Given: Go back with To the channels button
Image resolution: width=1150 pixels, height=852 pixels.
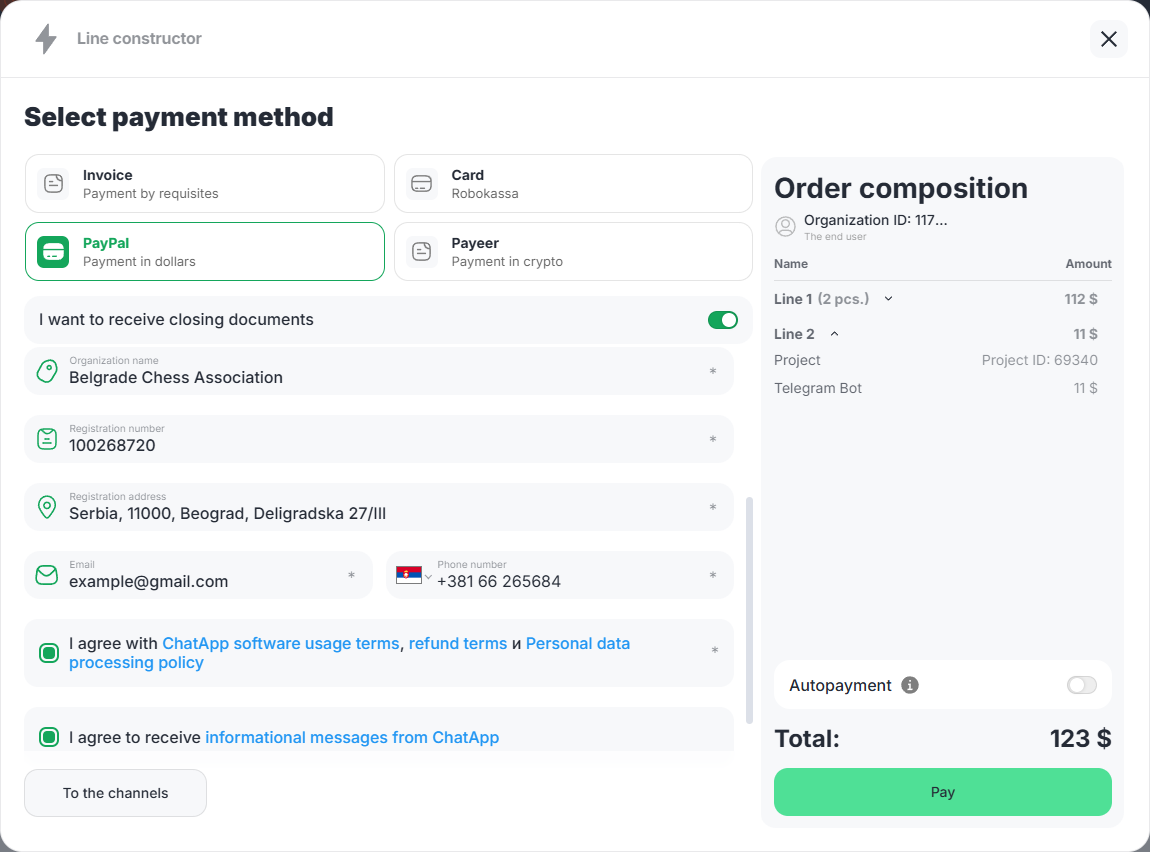Looking at the screenshot, I should click(x=115, y=793).
